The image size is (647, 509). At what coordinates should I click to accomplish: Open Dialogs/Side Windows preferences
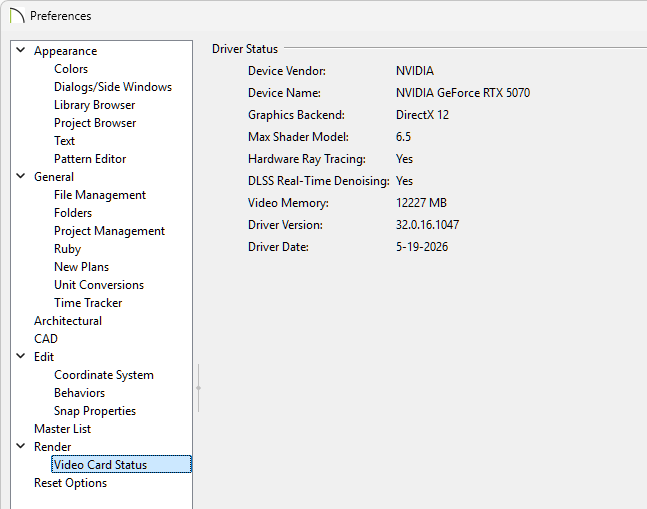tap(113, 87)
